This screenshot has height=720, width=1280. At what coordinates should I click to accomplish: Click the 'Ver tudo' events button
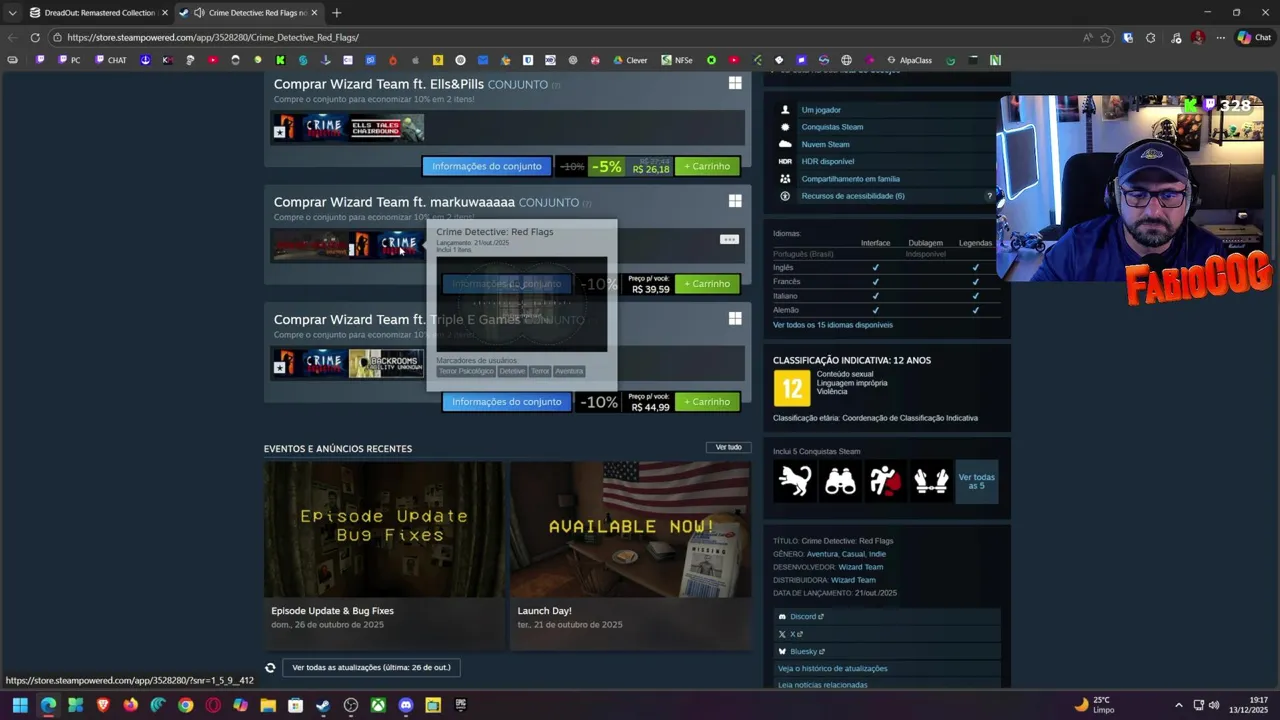[728, 447]
